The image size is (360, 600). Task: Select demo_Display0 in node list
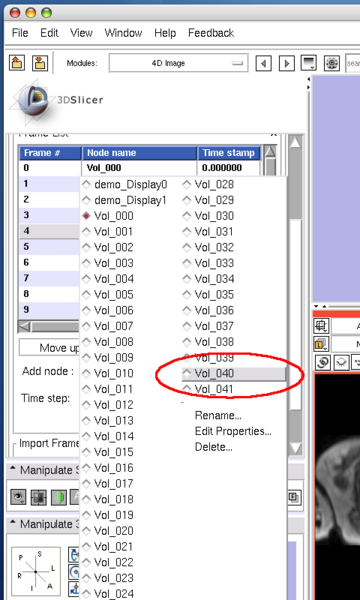pyautogui.click(x=125, y=184)
